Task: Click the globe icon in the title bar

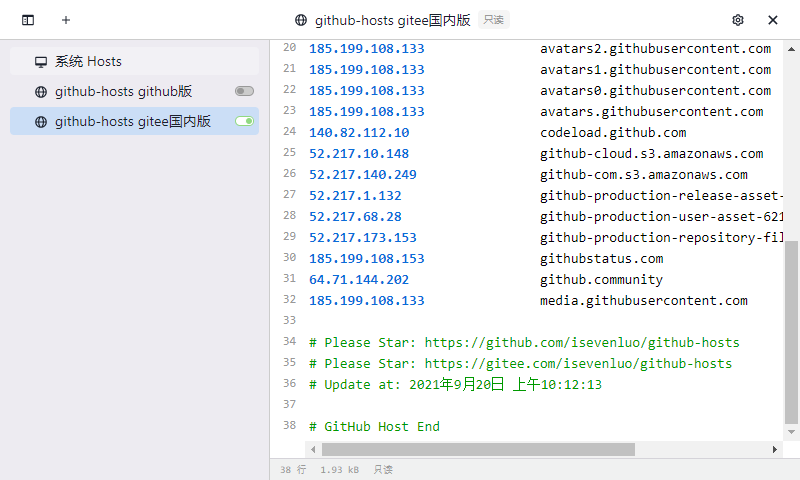Action: [301, 20]
